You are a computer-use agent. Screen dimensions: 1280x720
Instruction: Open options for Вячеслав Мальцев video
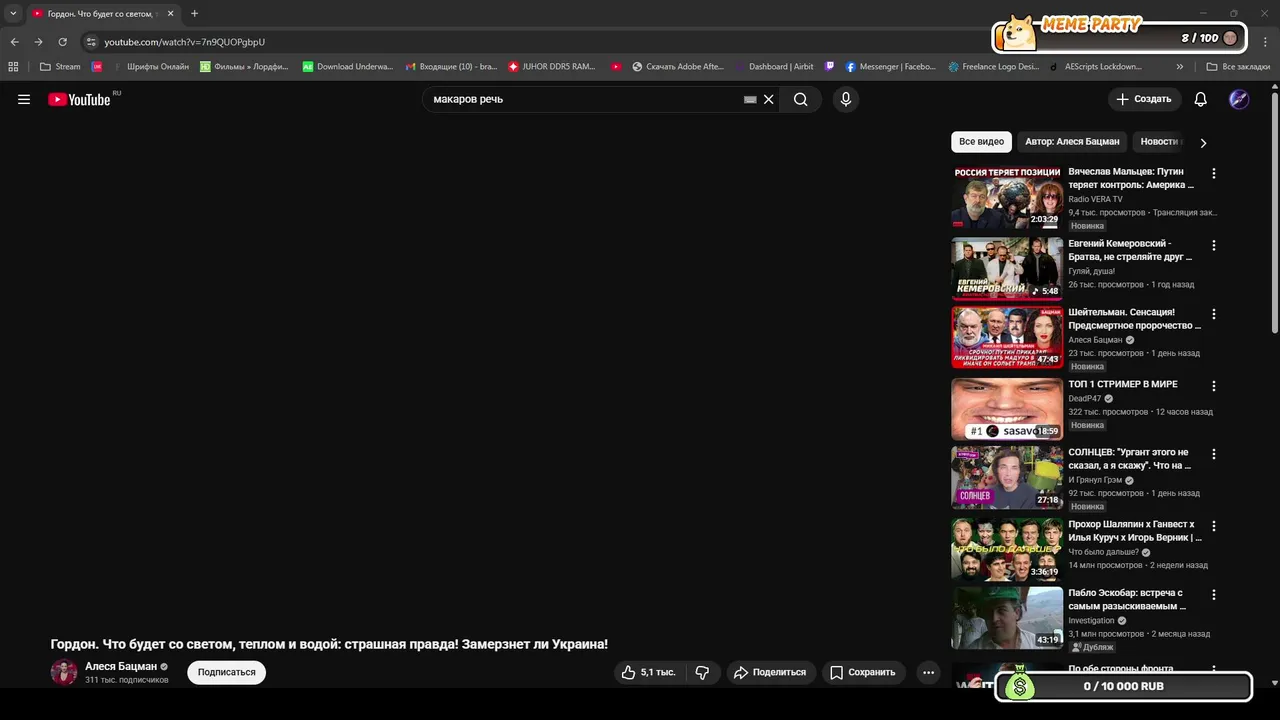[x=1214, y=173]
